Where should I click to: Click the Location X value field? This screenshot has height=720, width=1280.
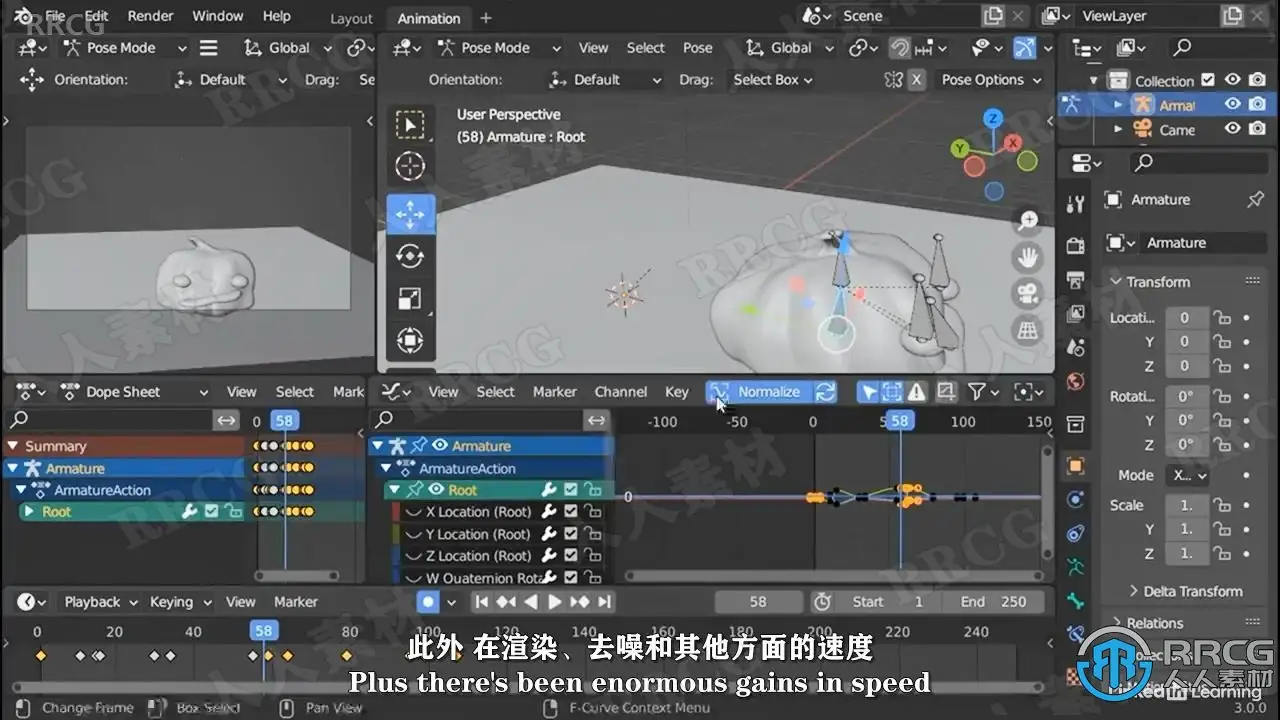pos(1185,318)
